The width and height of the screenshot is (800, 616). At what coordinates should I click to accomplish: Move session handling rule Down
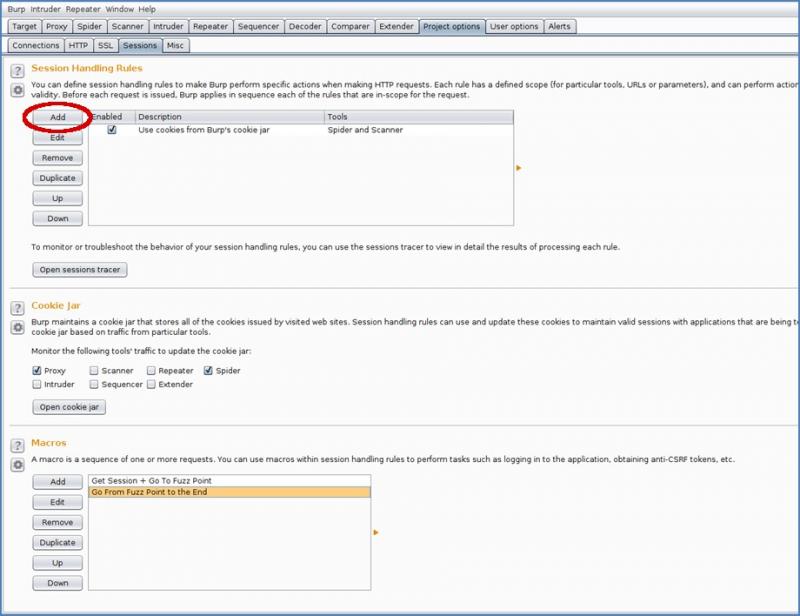point(58,218)
